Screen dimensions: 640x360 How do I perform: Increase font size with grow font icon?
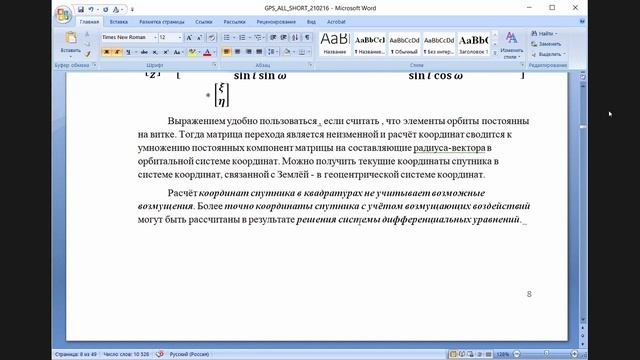coord(189,38)
